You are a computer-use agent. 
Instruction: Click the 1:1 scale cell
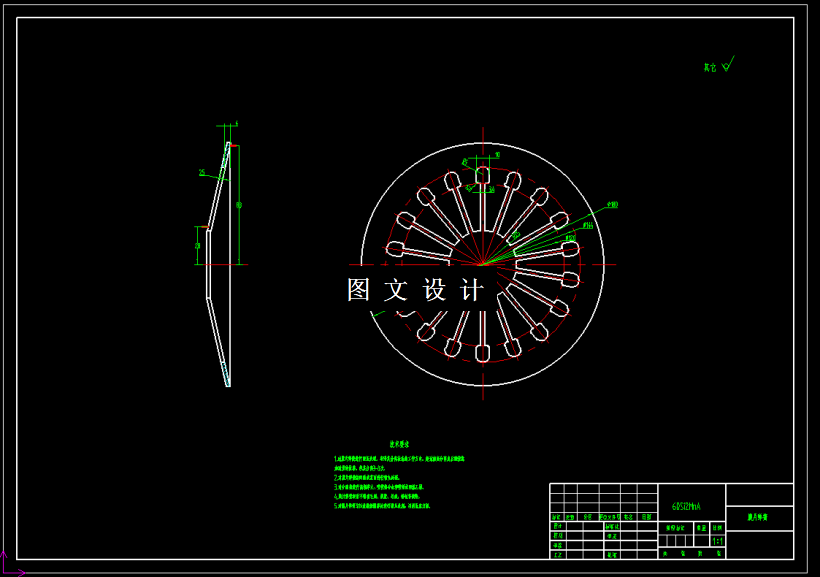click(x=718, y=541)
